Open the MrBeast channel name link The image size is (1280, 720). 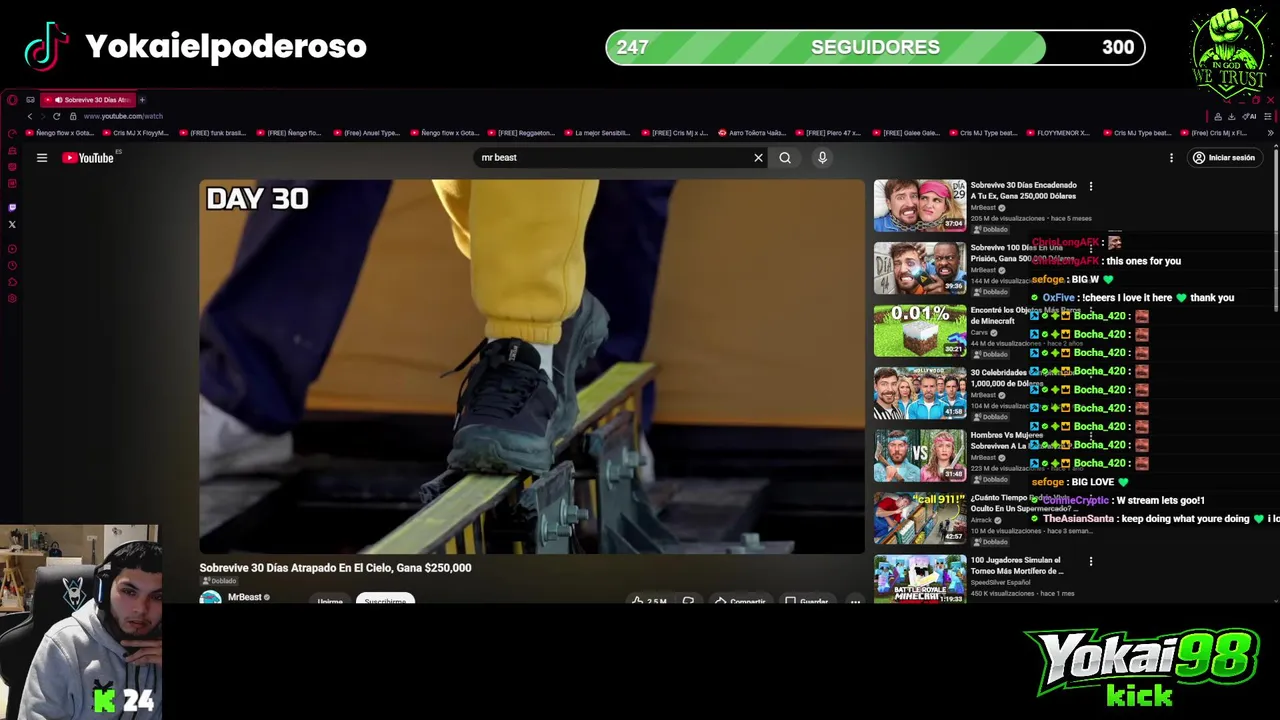pos(244,597)
